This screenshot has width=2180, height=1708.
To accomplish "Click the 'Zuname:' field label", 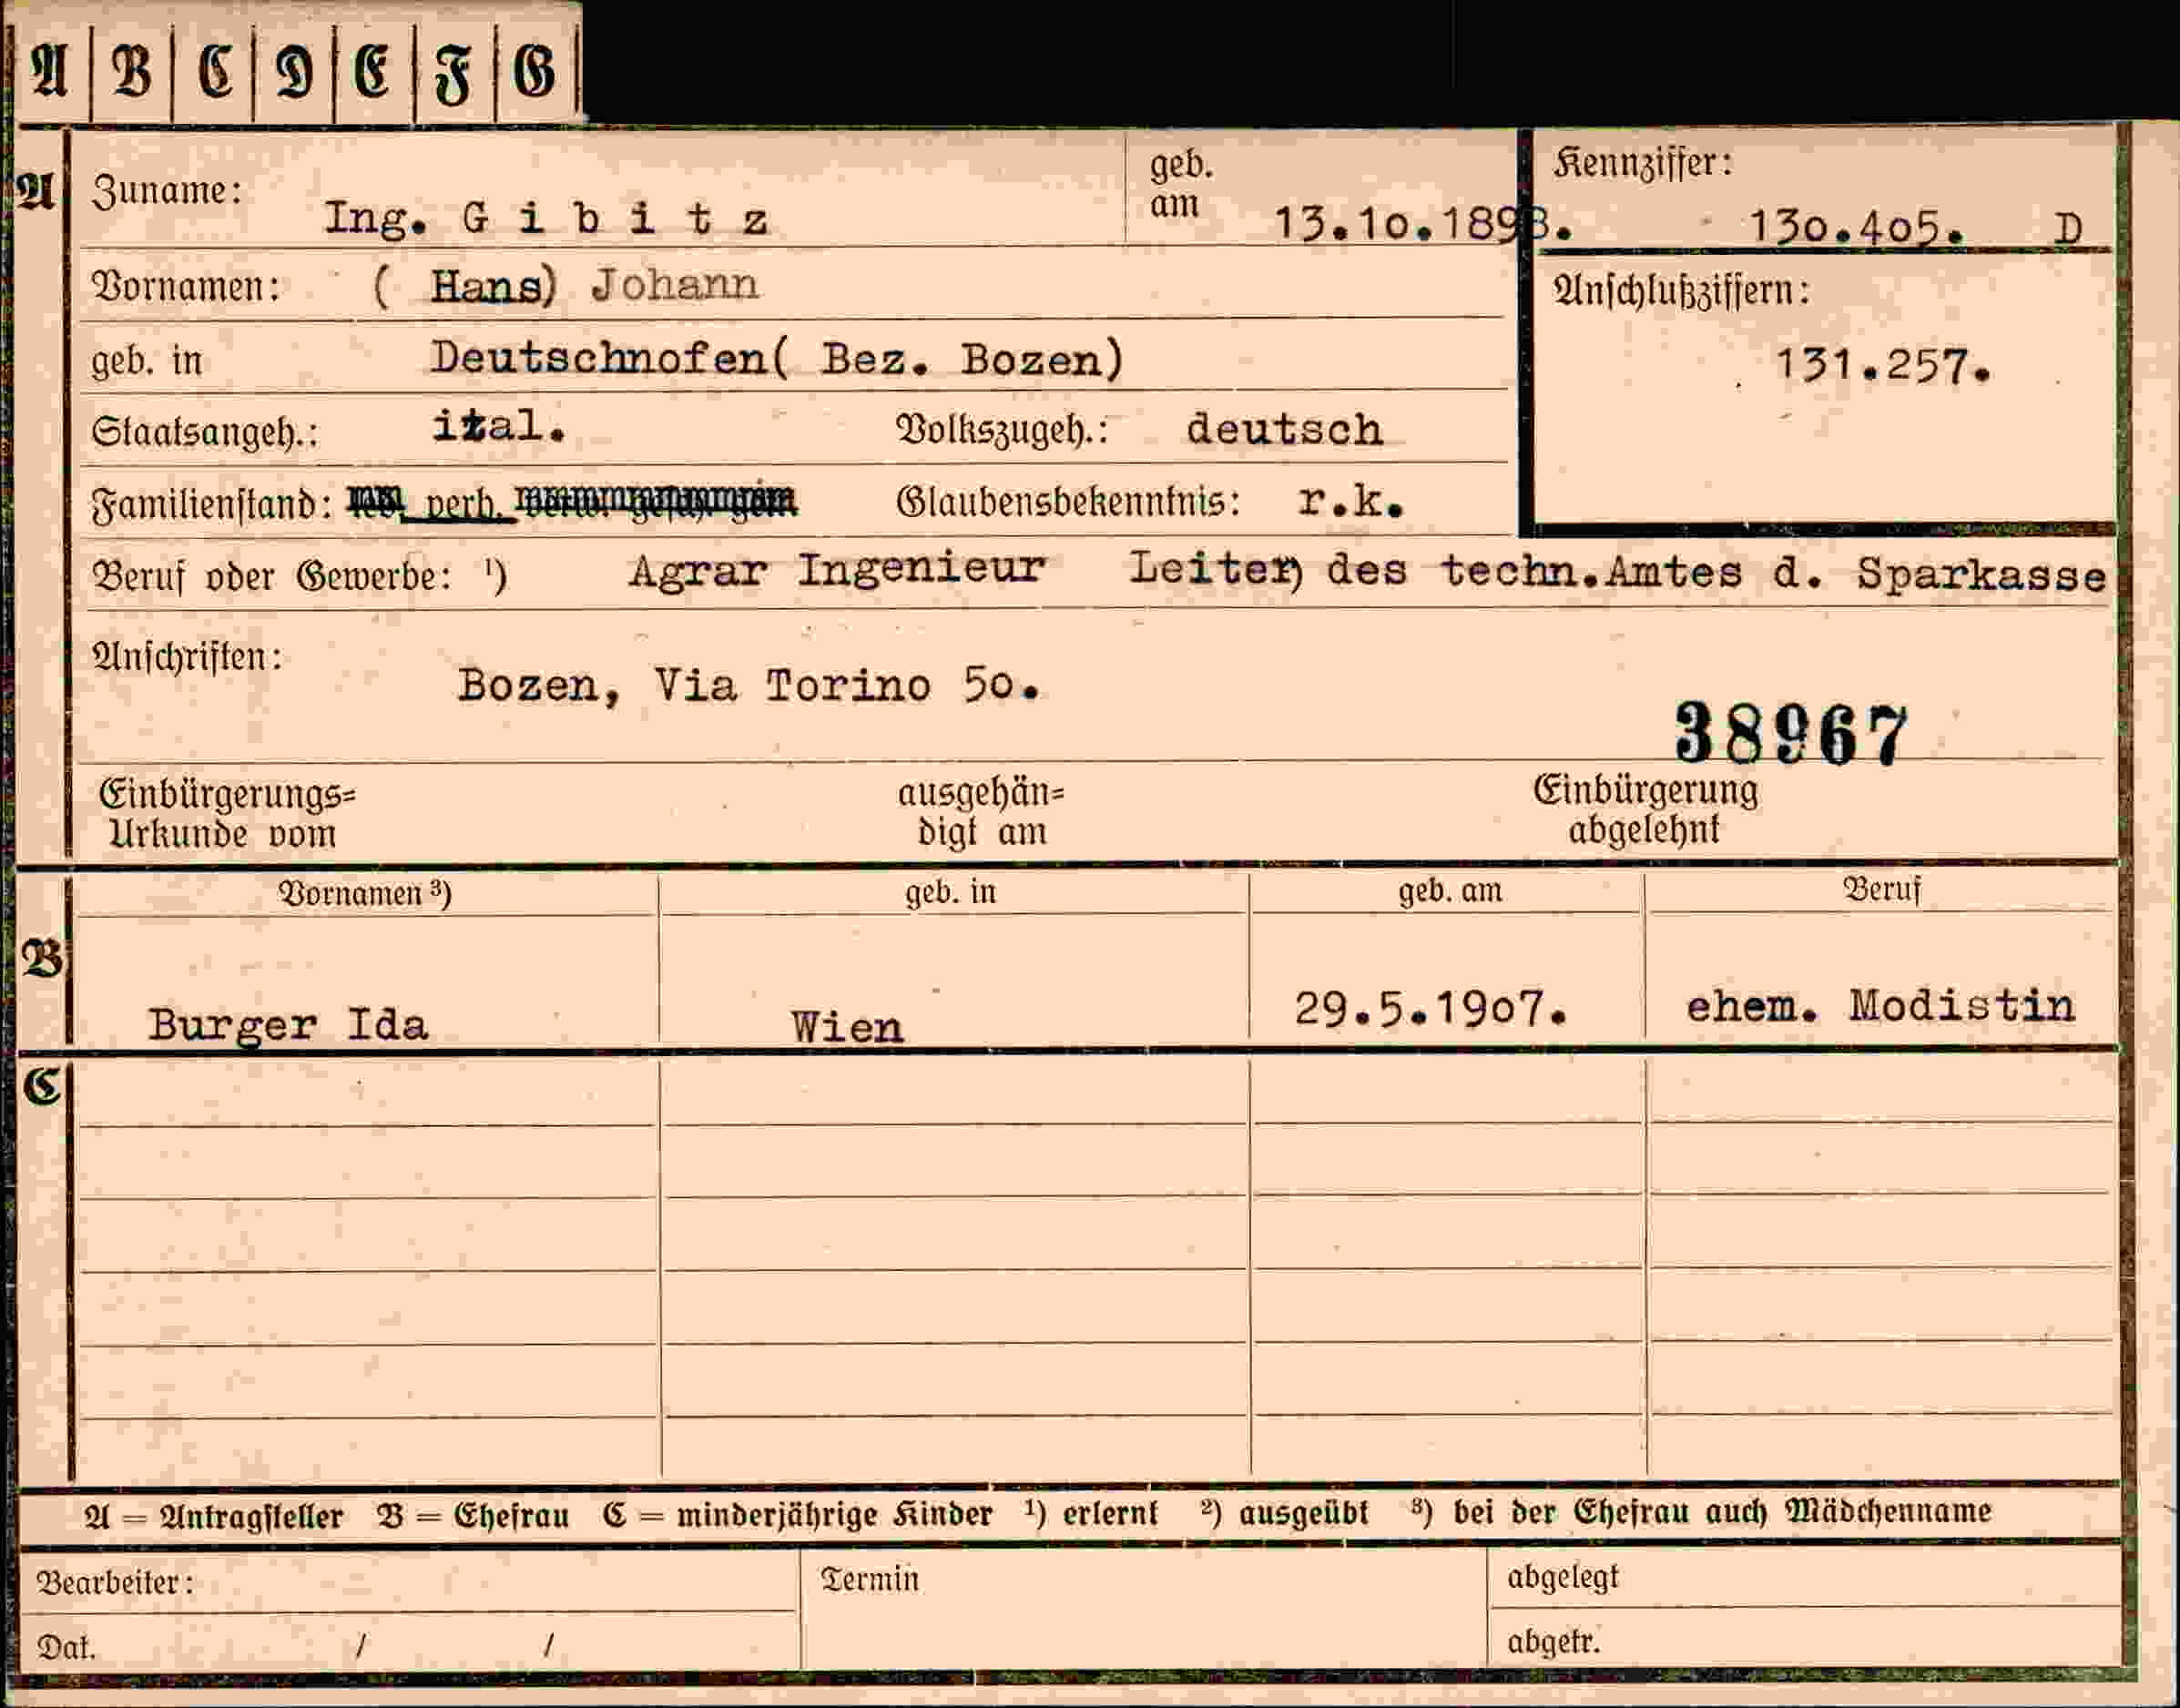I will [167, 190].
